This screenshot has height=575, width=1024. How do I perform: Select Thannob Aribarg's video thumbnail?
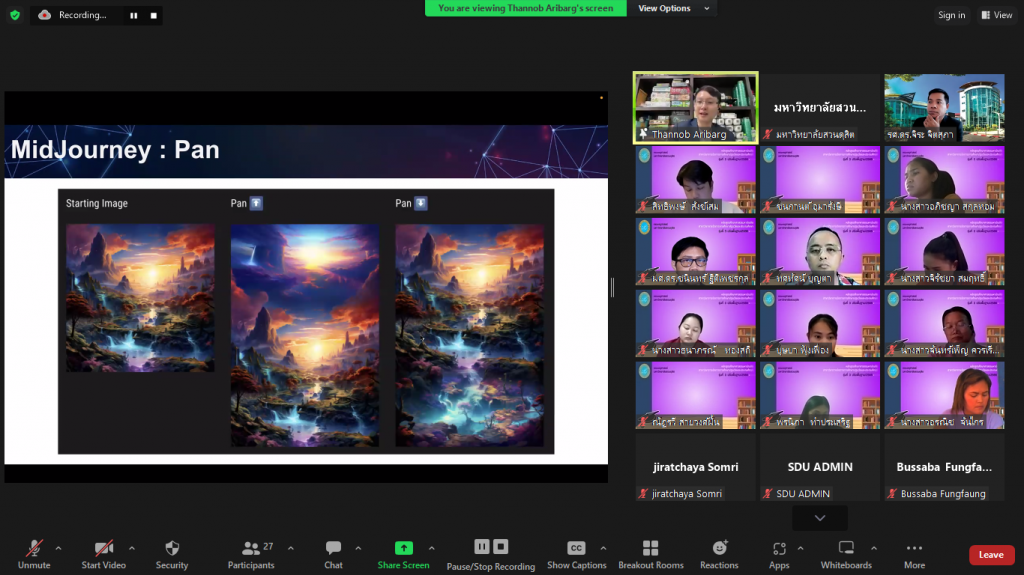[x=695, y=106]
